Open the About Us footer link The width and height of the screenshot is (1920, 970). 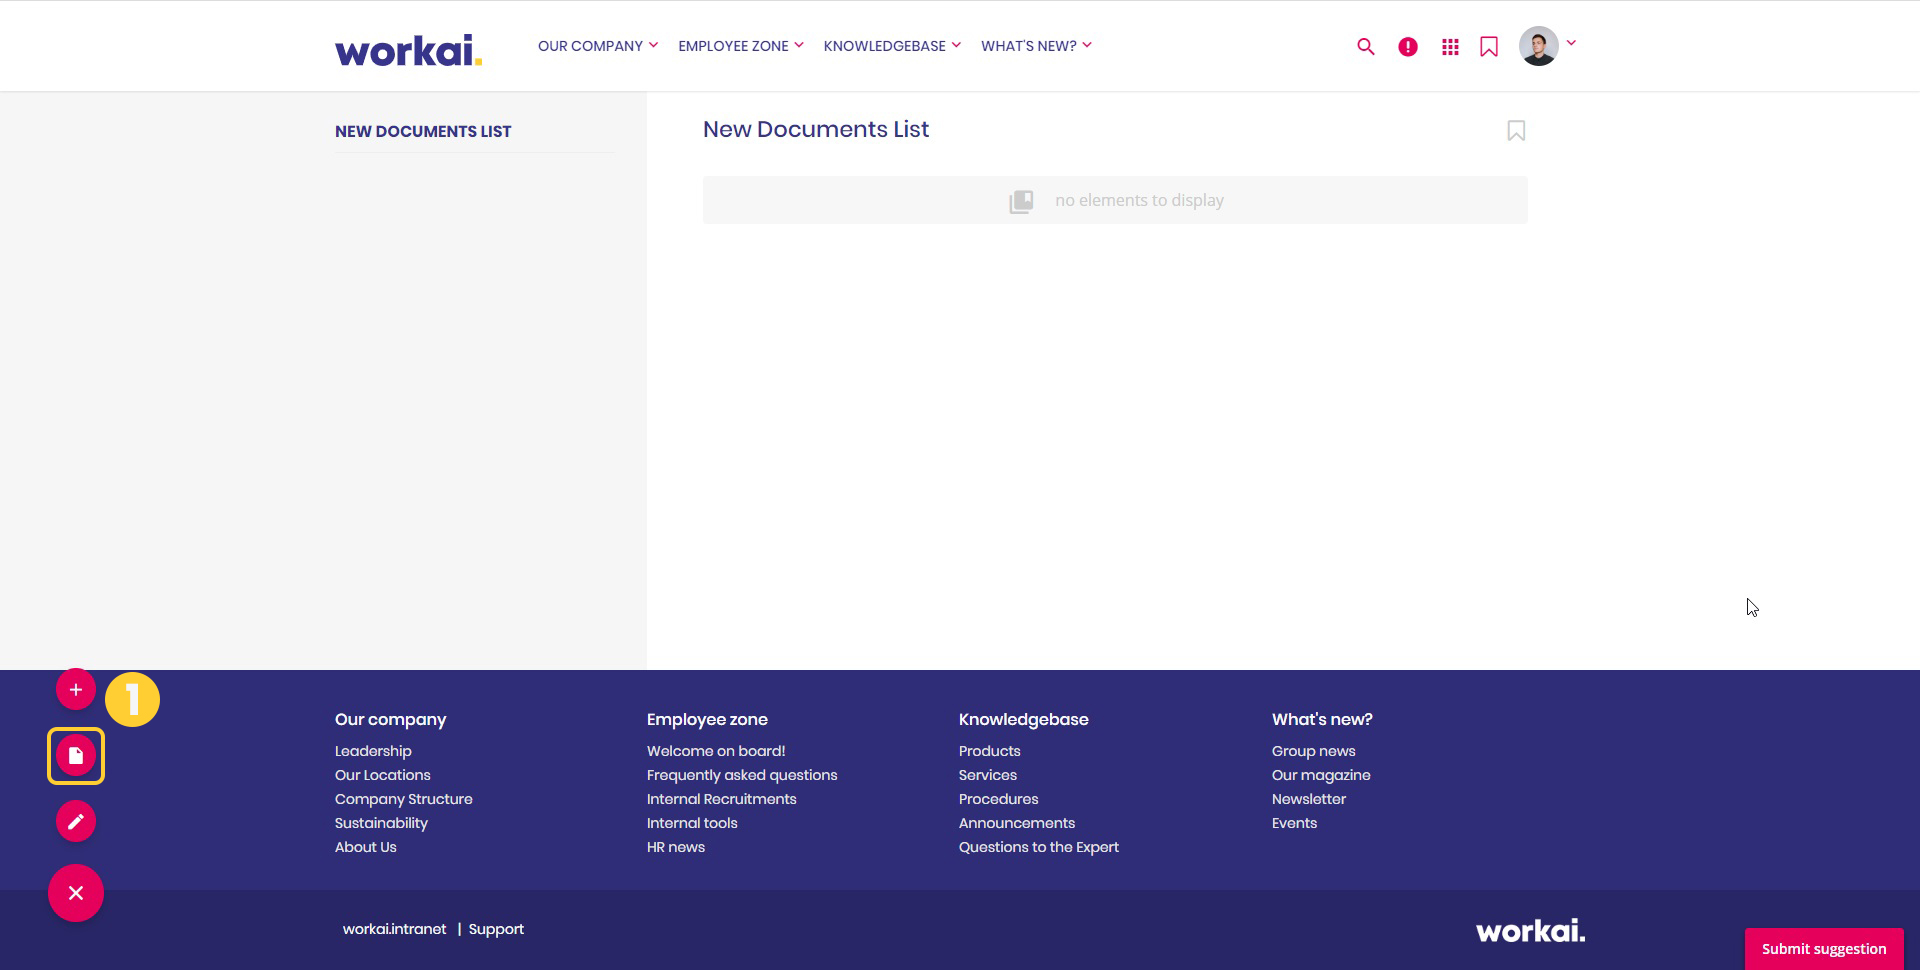pos(366,847)
